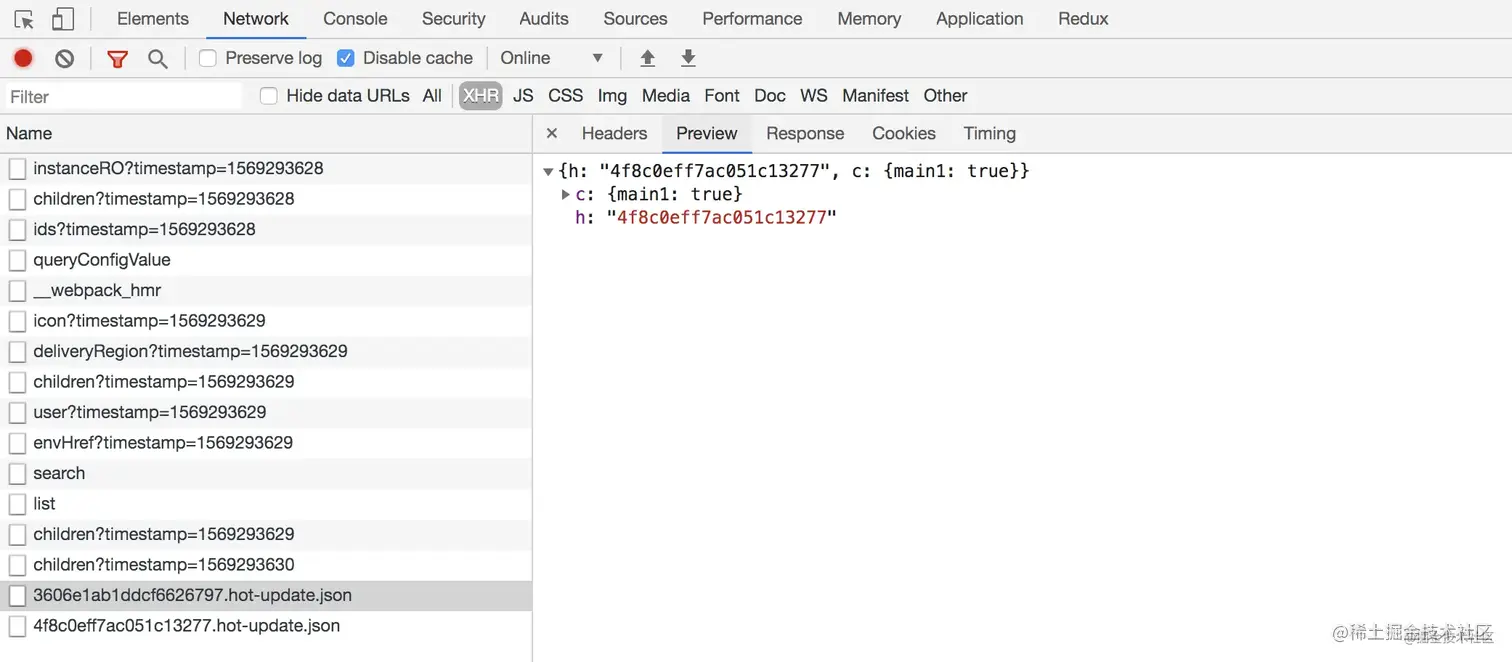Image resolution: width=1512 pixels, height=662 pixels.
Task: Filter requests by Font type
Action: (x=722, y=96)
